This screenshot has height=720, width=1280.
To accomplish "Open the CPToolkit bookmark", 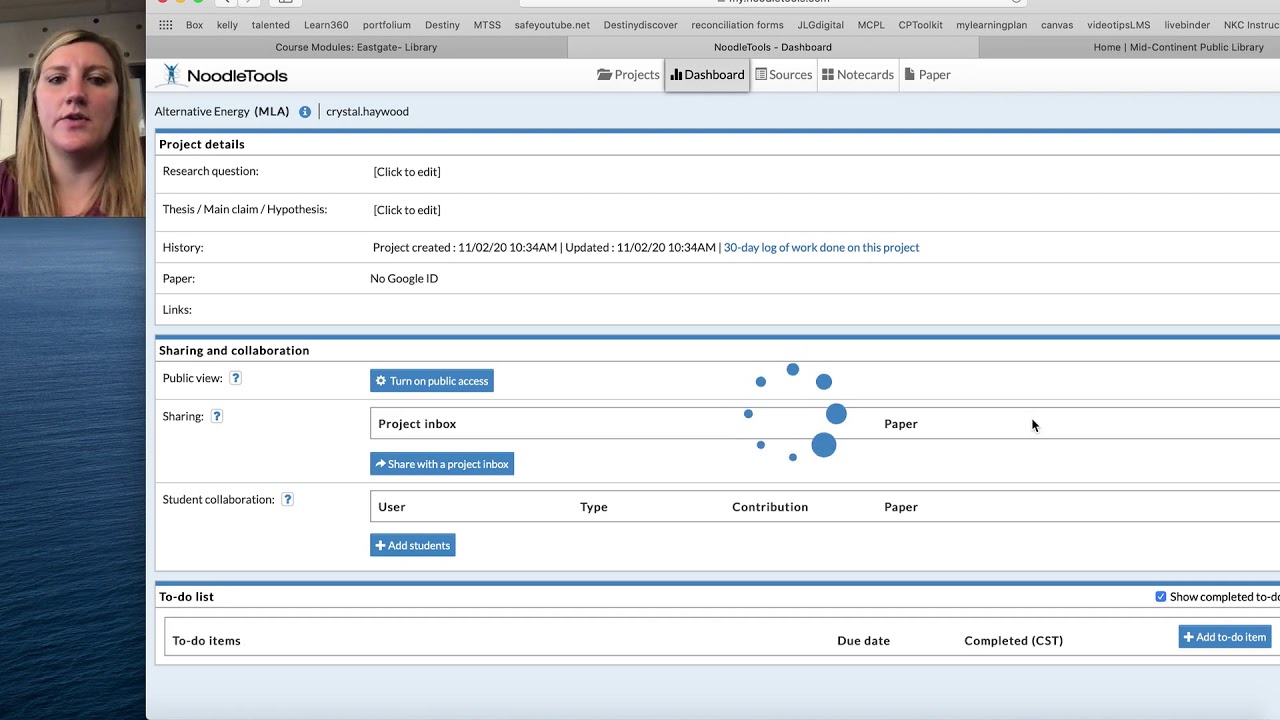I will pyautogui.click(x=921, y=25).
